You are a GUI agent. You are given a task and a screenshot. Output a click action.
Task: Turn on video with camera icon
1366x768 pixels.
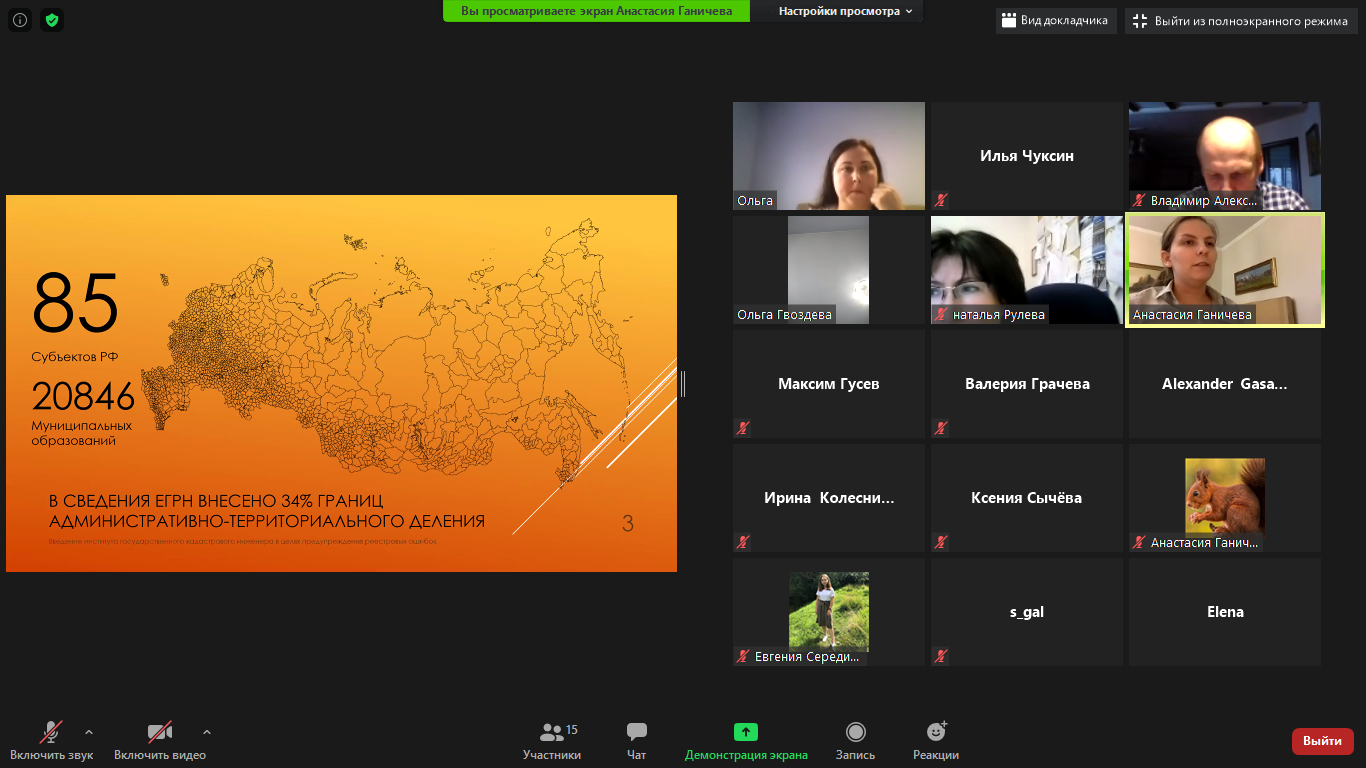(160, 733)
